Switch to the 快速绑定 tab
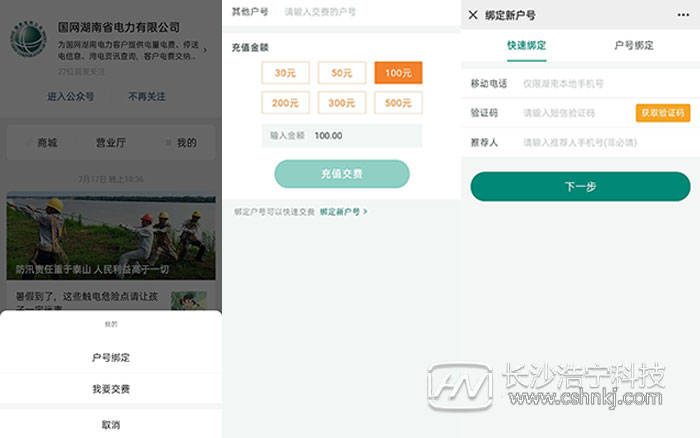 point(526,46)
